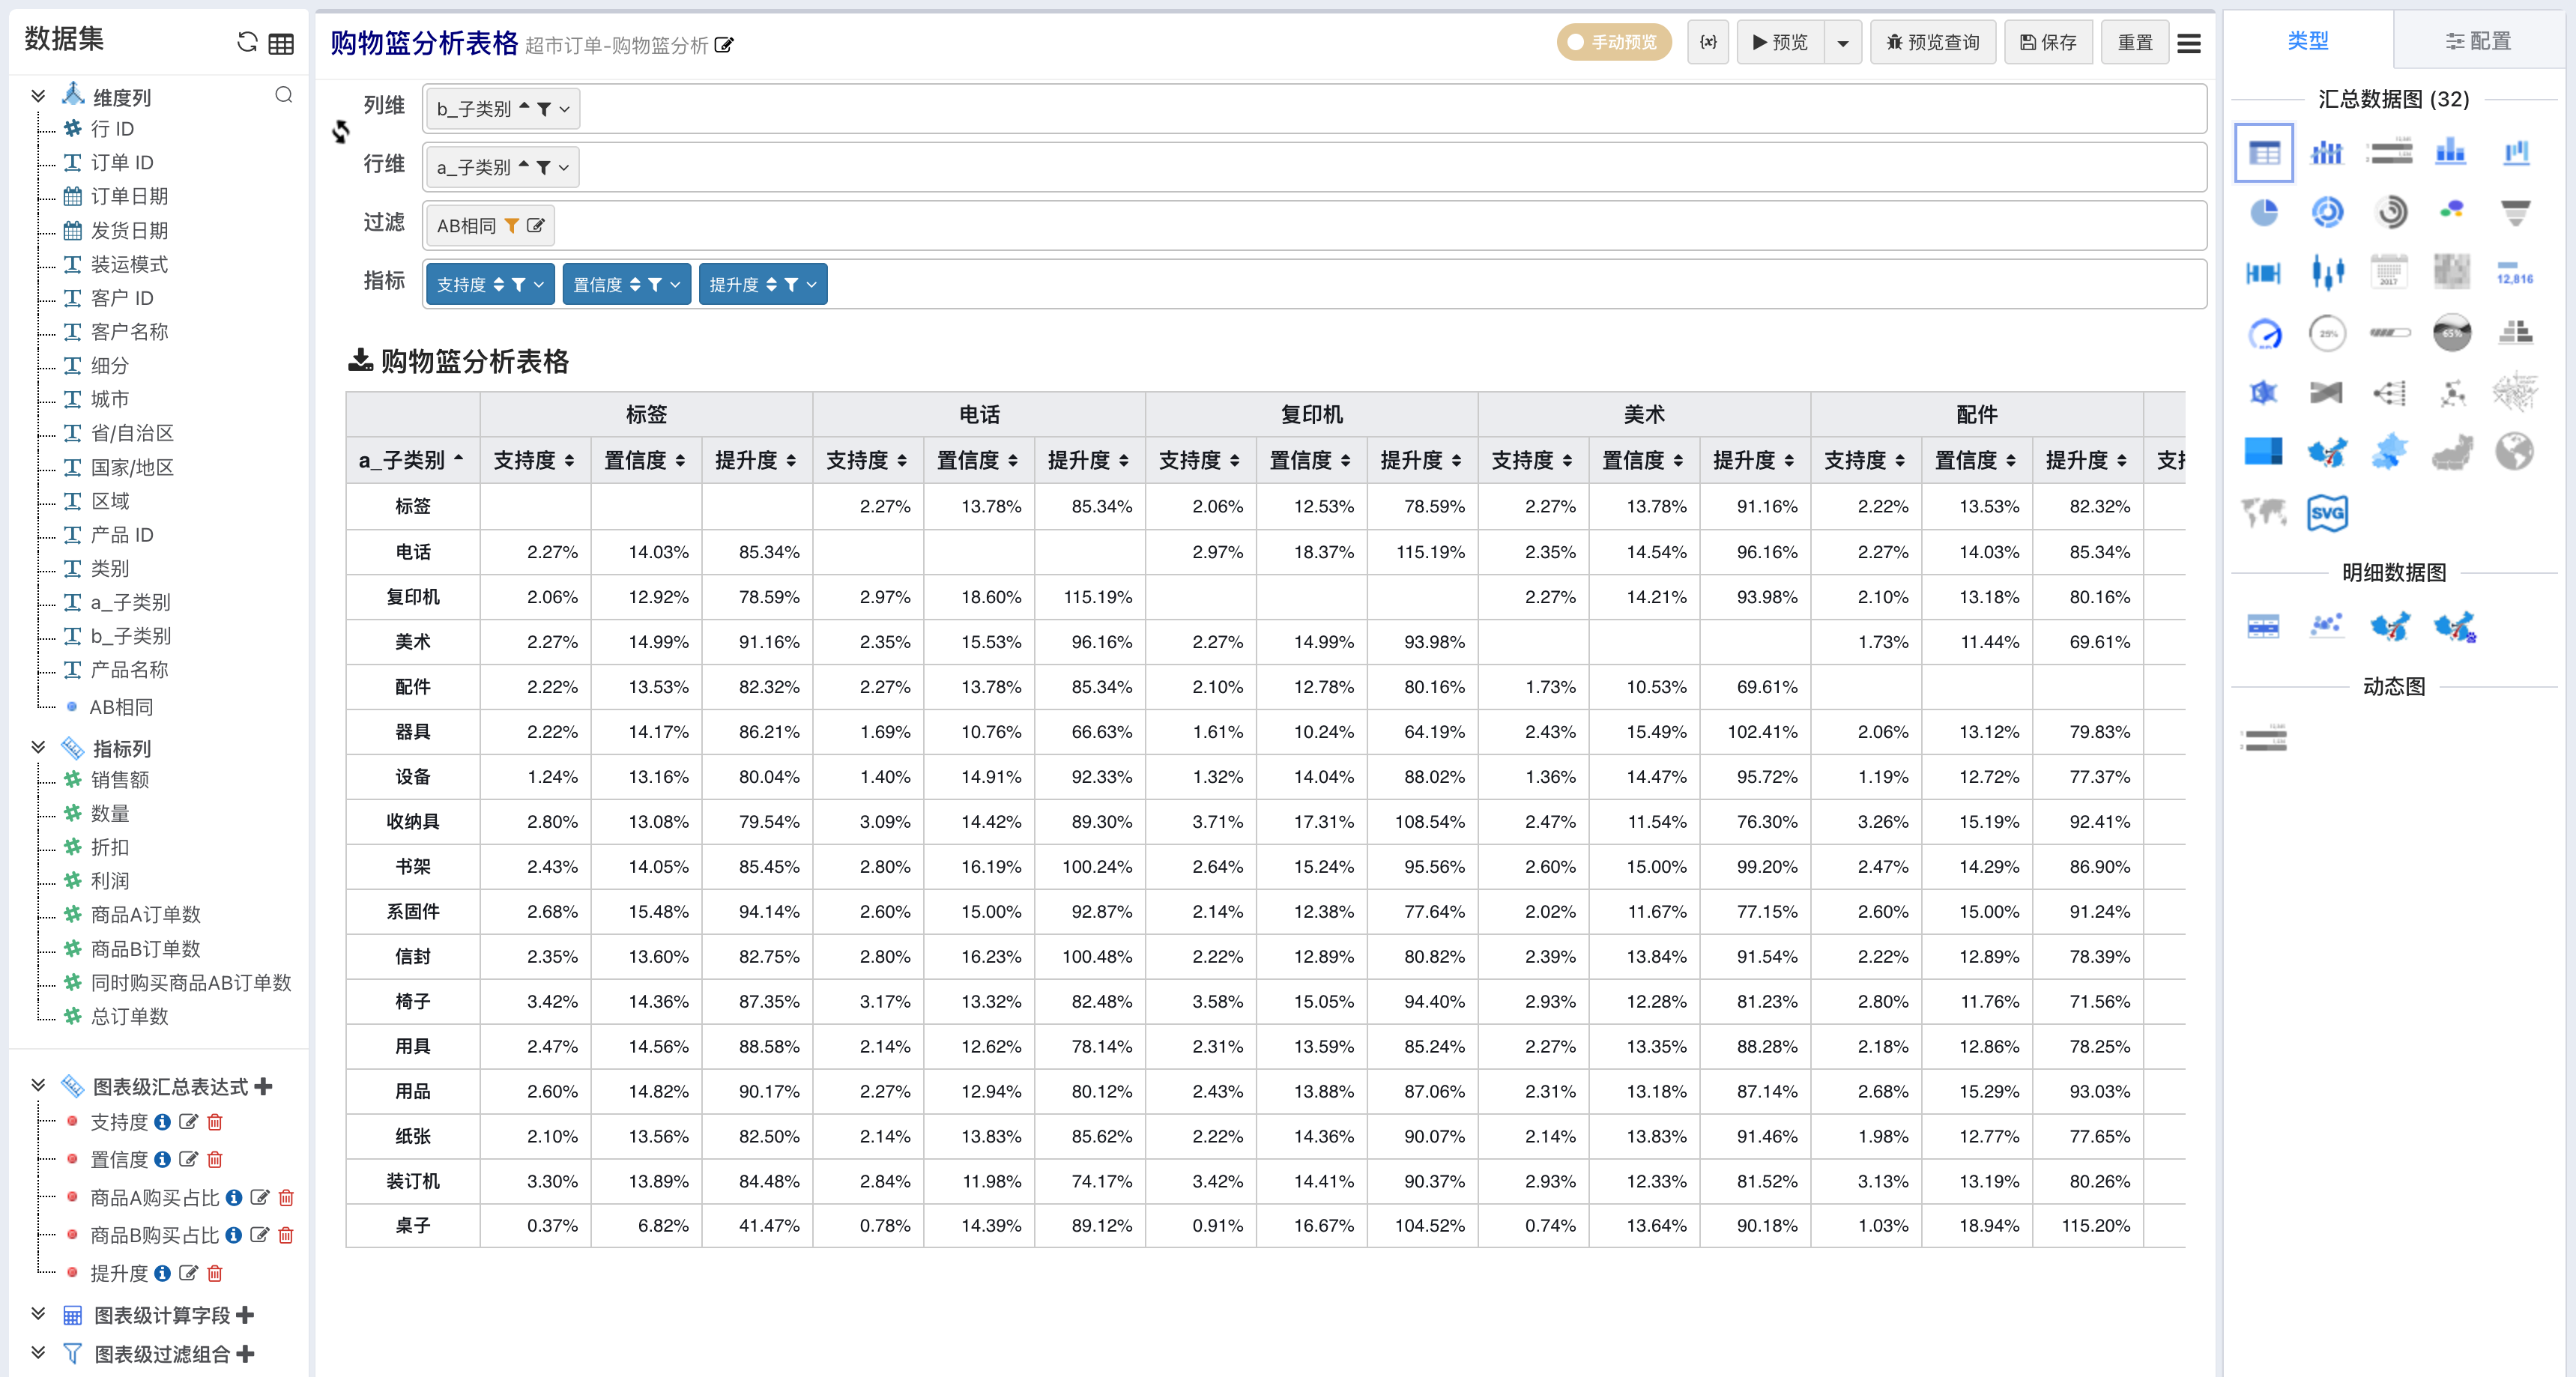Swap row and column dimensions
The height and width of the screenshot is (1377, 2576).
(x=341, y=132)
